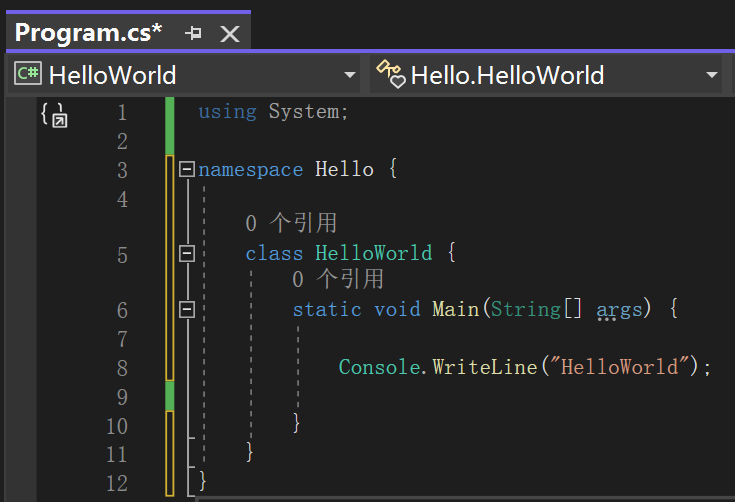
Task: Click the braces document icon in margin
Action: (54, 114)
